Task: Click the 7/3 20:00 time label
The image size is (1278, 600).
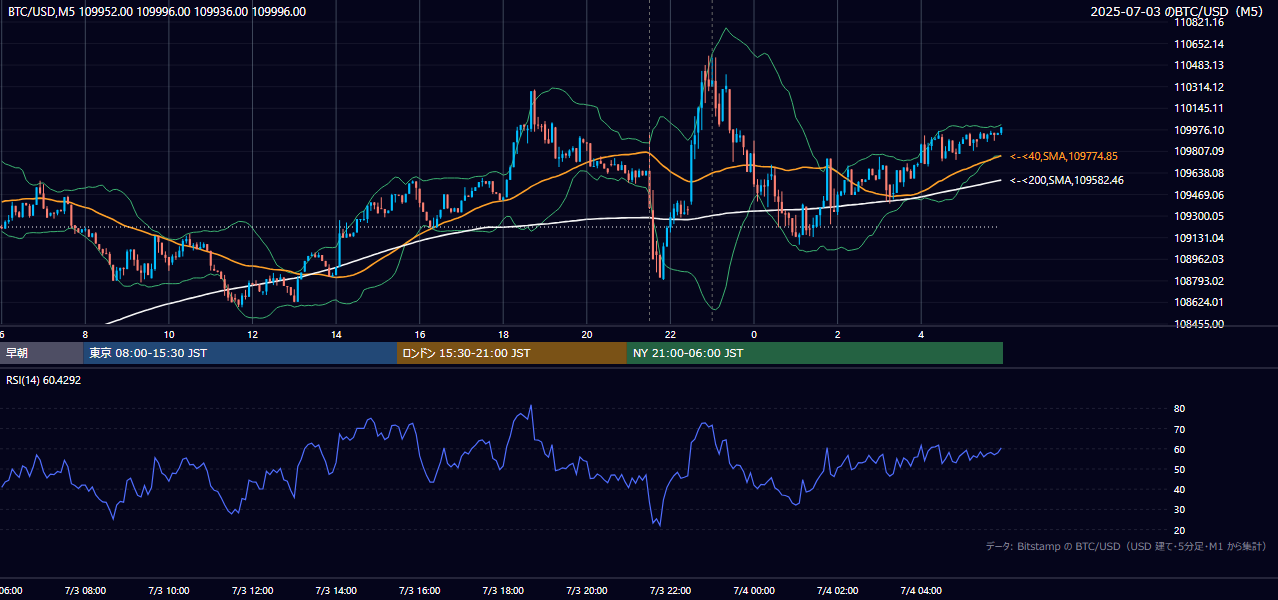Action: pos(587,591)
